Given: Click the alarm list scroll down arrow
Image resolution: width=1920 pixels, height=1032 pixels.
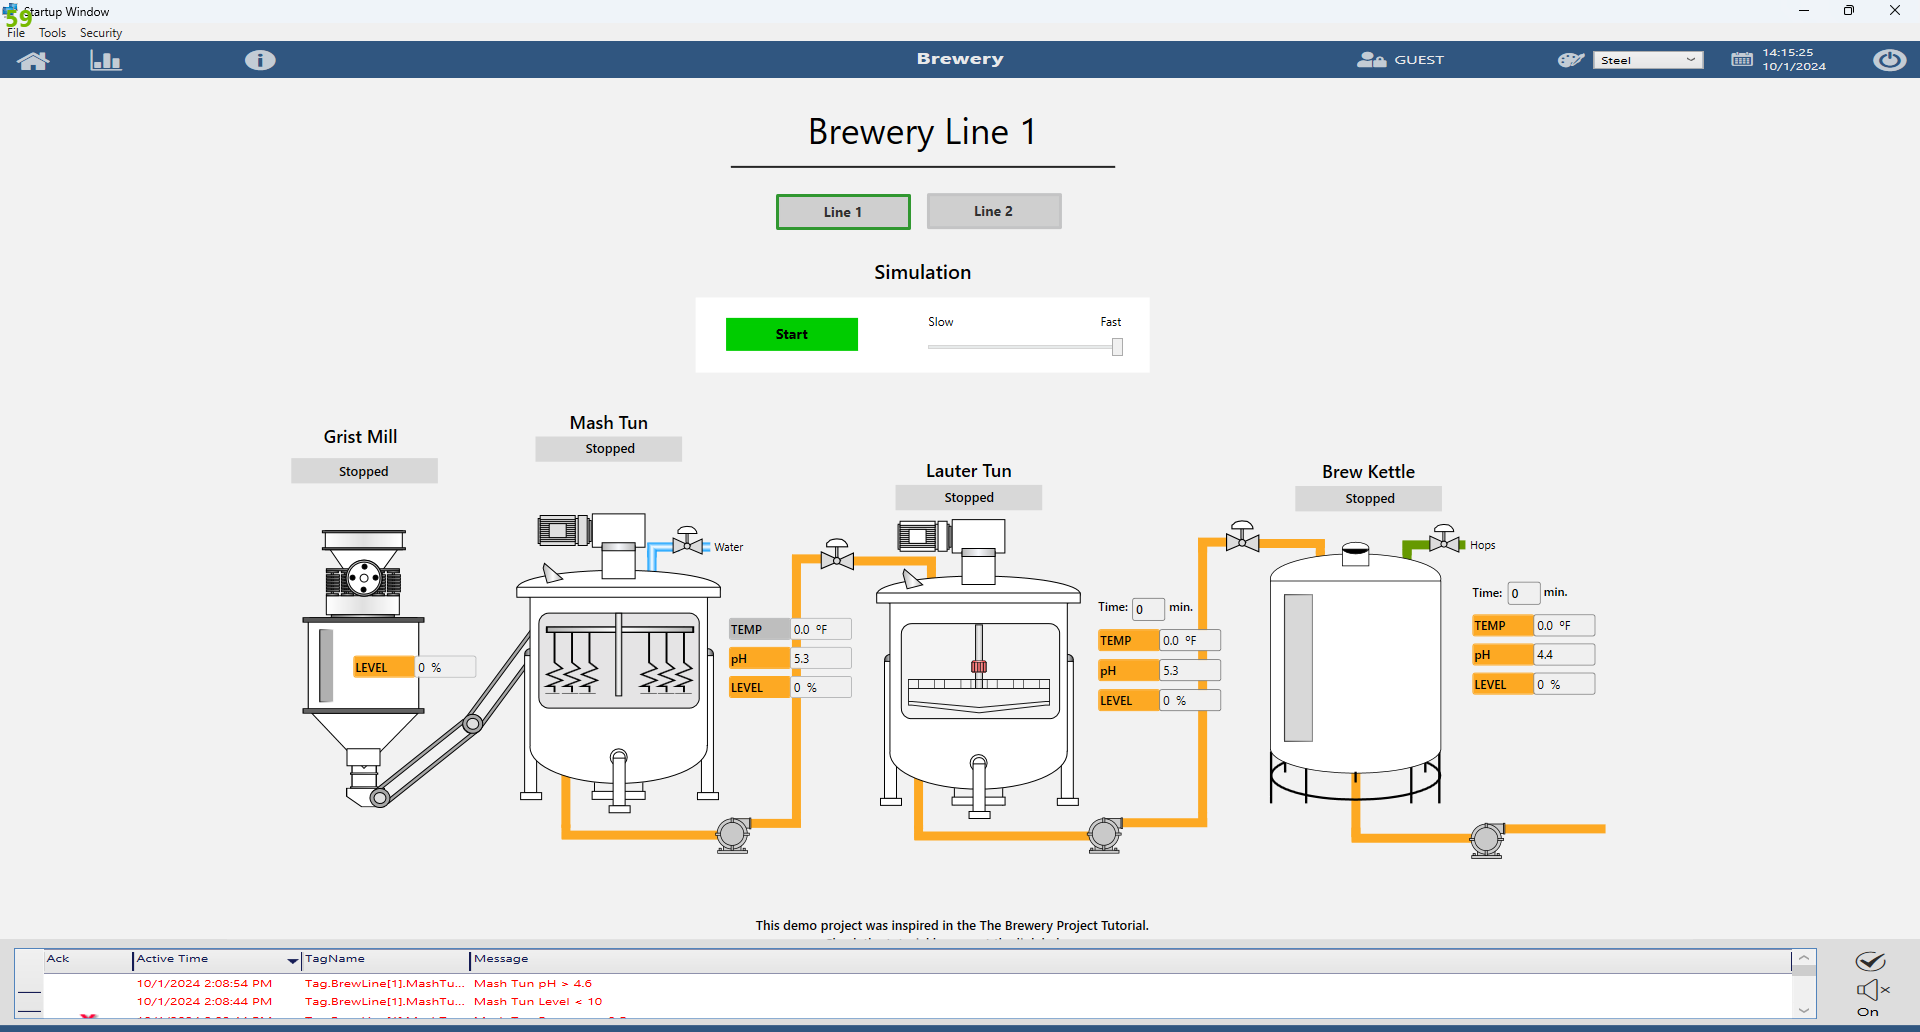Looking at the screenshot, I should click(x=1804, y=1010).
